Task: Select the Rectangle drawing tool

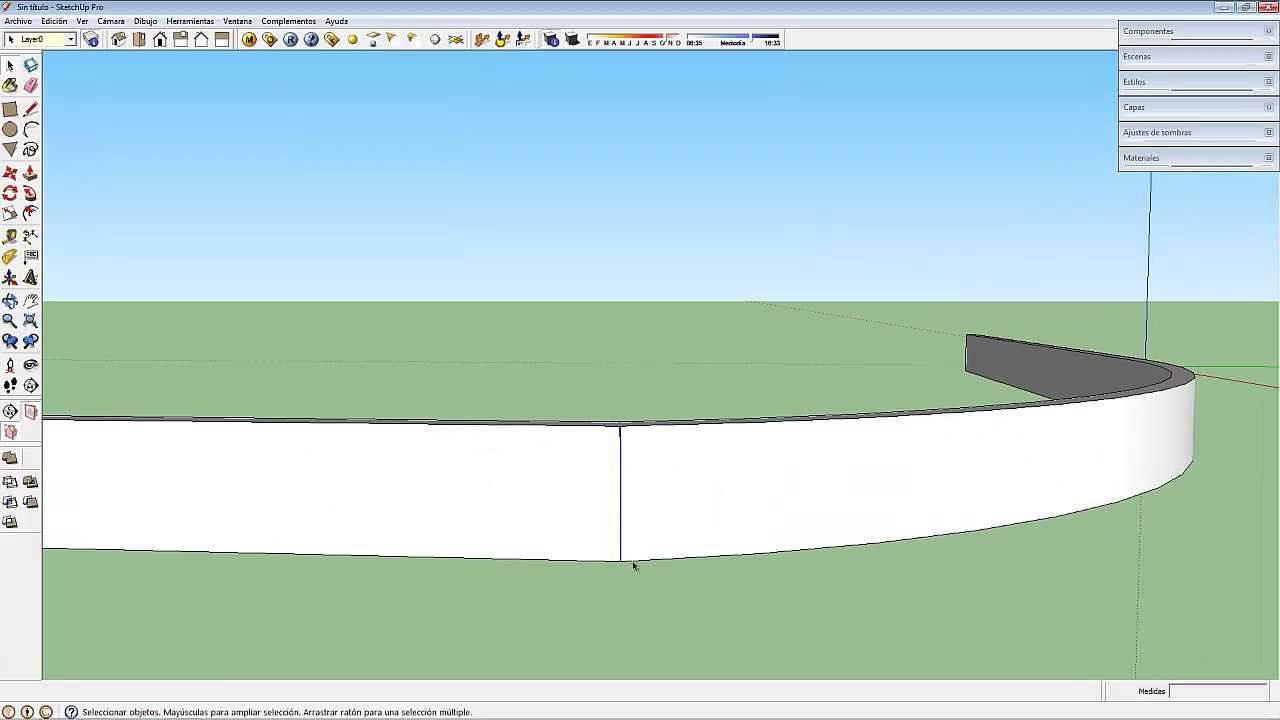Action: [x=10, y=109]
